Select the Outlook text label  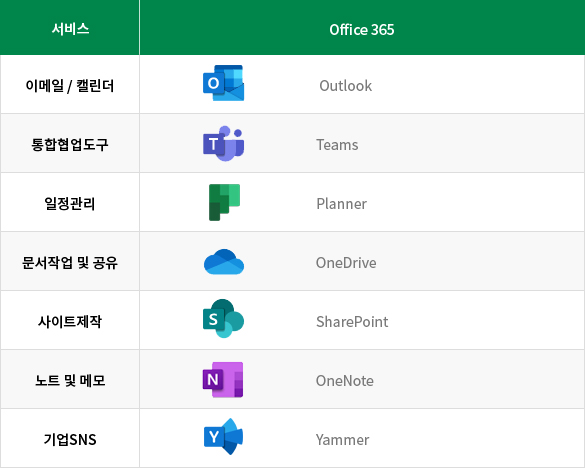(345, 86)
